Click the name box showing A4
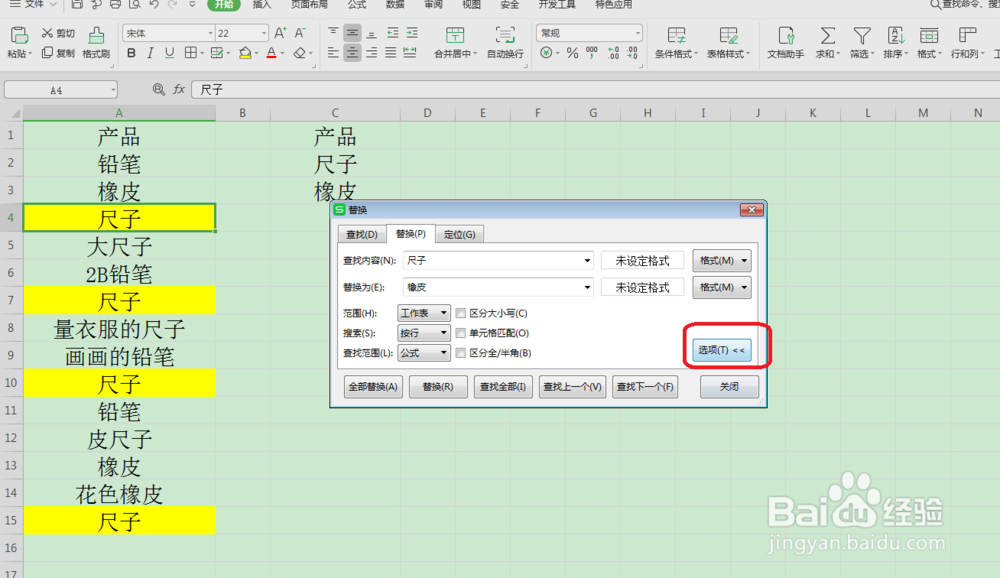Screen dimensions: 1000x578 click(58, 88)
